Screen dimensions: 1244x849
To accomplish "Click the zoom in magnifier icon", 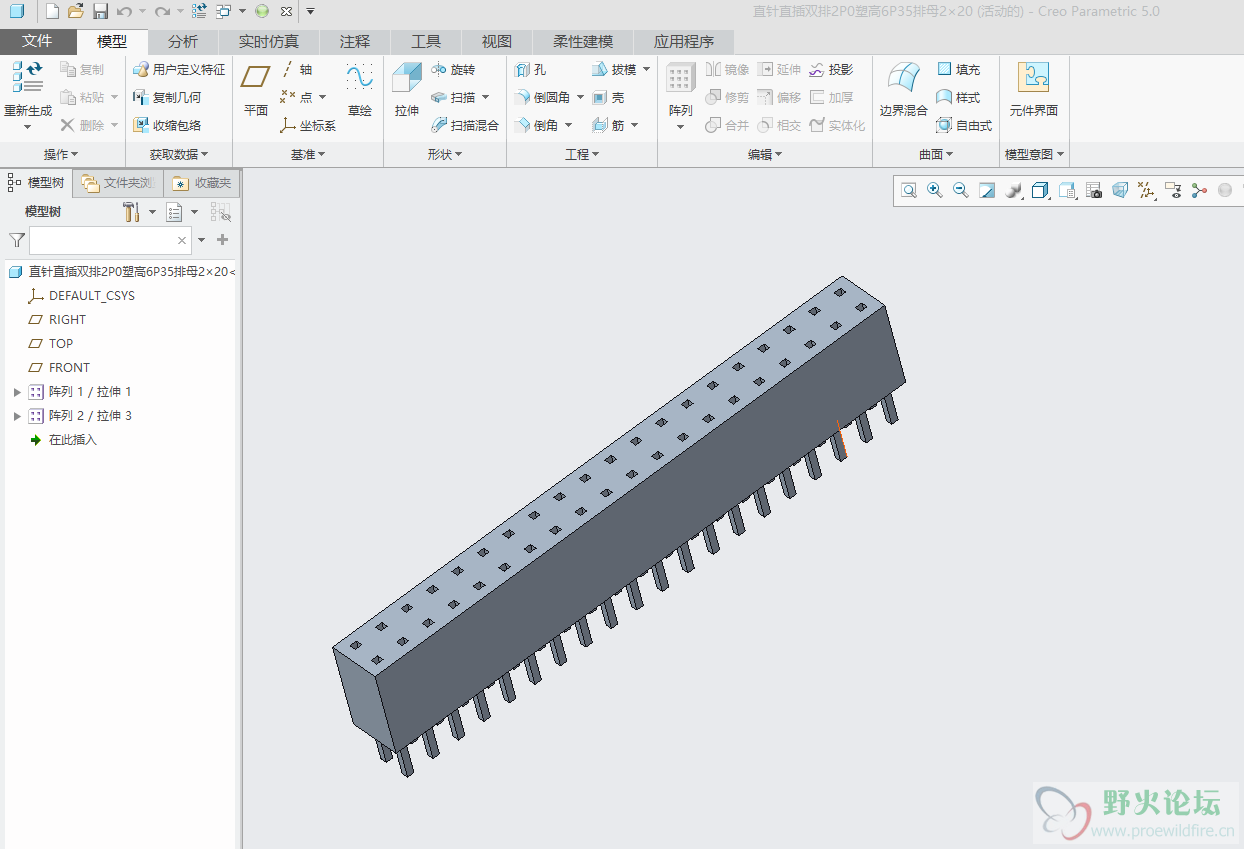I will 935,190.
